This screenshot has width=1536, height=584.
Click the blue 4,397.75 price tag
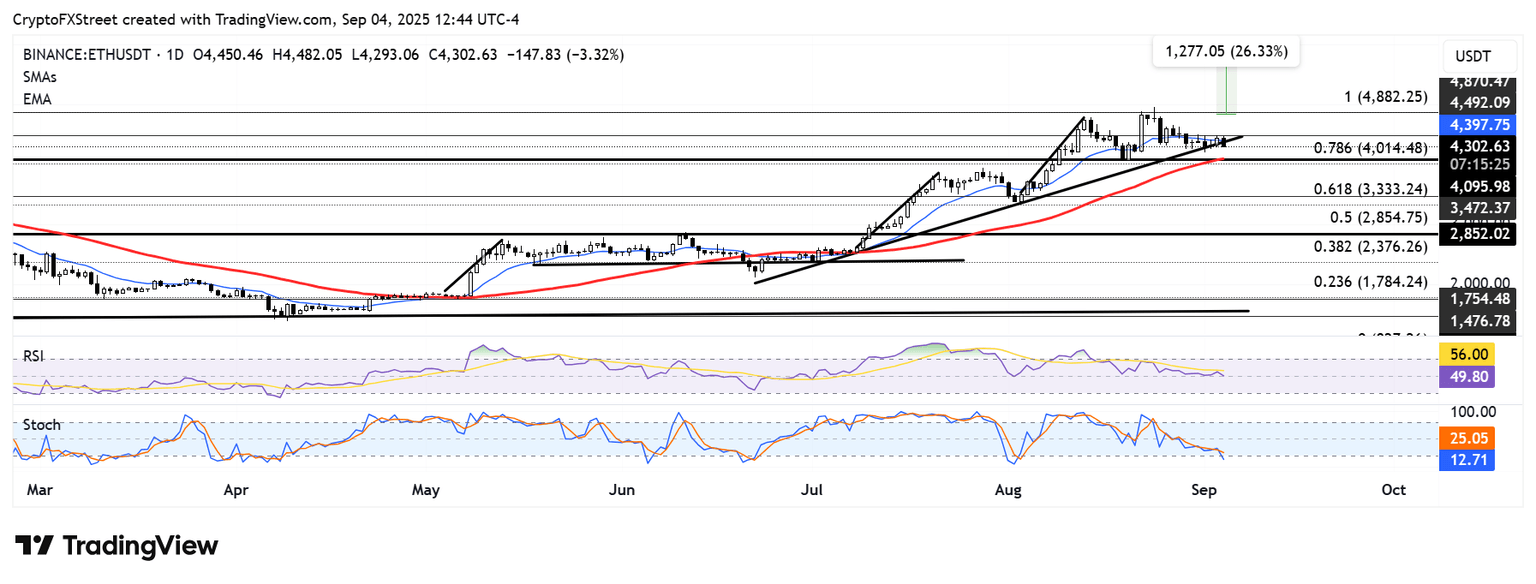(1476, 125)
